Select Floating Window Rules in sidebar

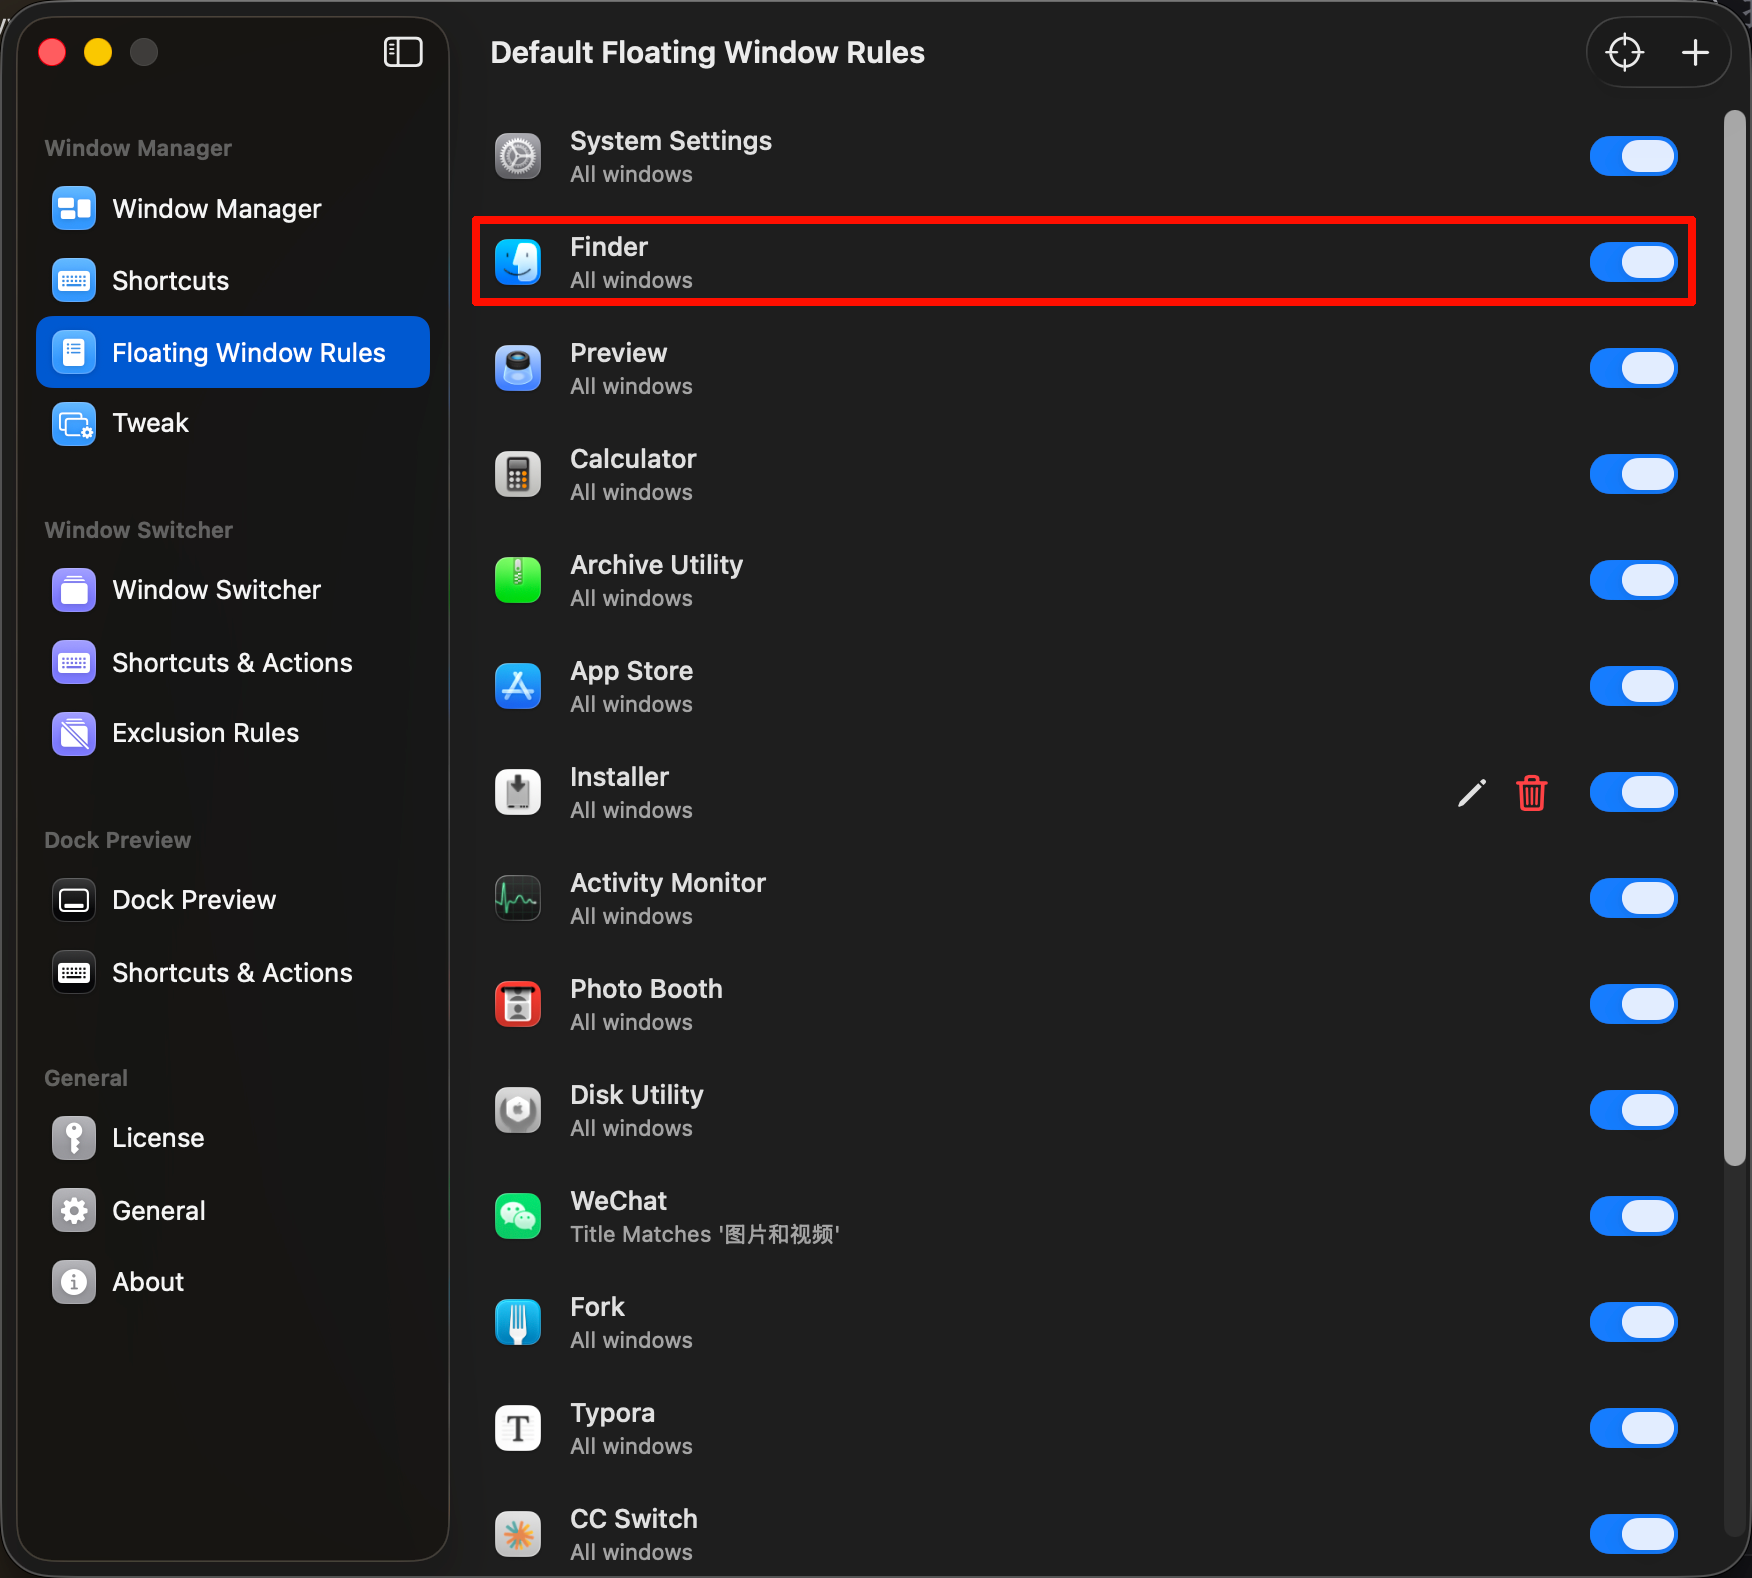coord(233,352)
